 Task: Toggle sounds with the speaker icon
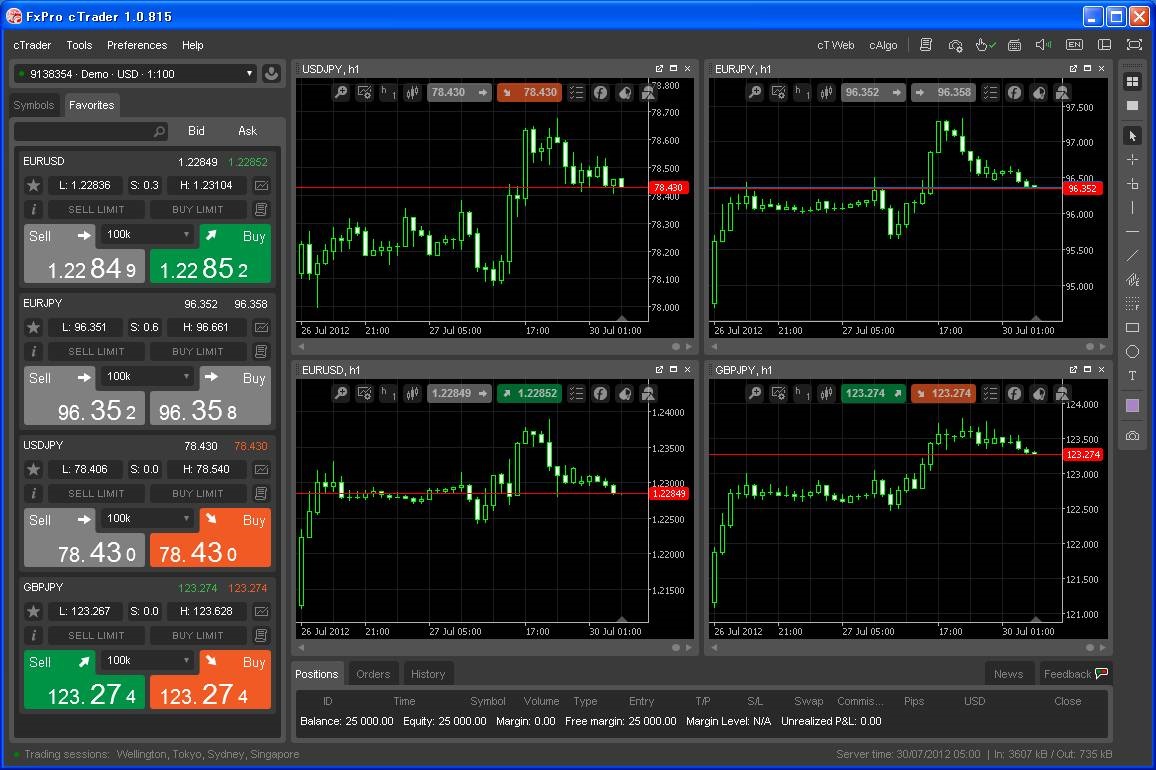[1044, 45]
